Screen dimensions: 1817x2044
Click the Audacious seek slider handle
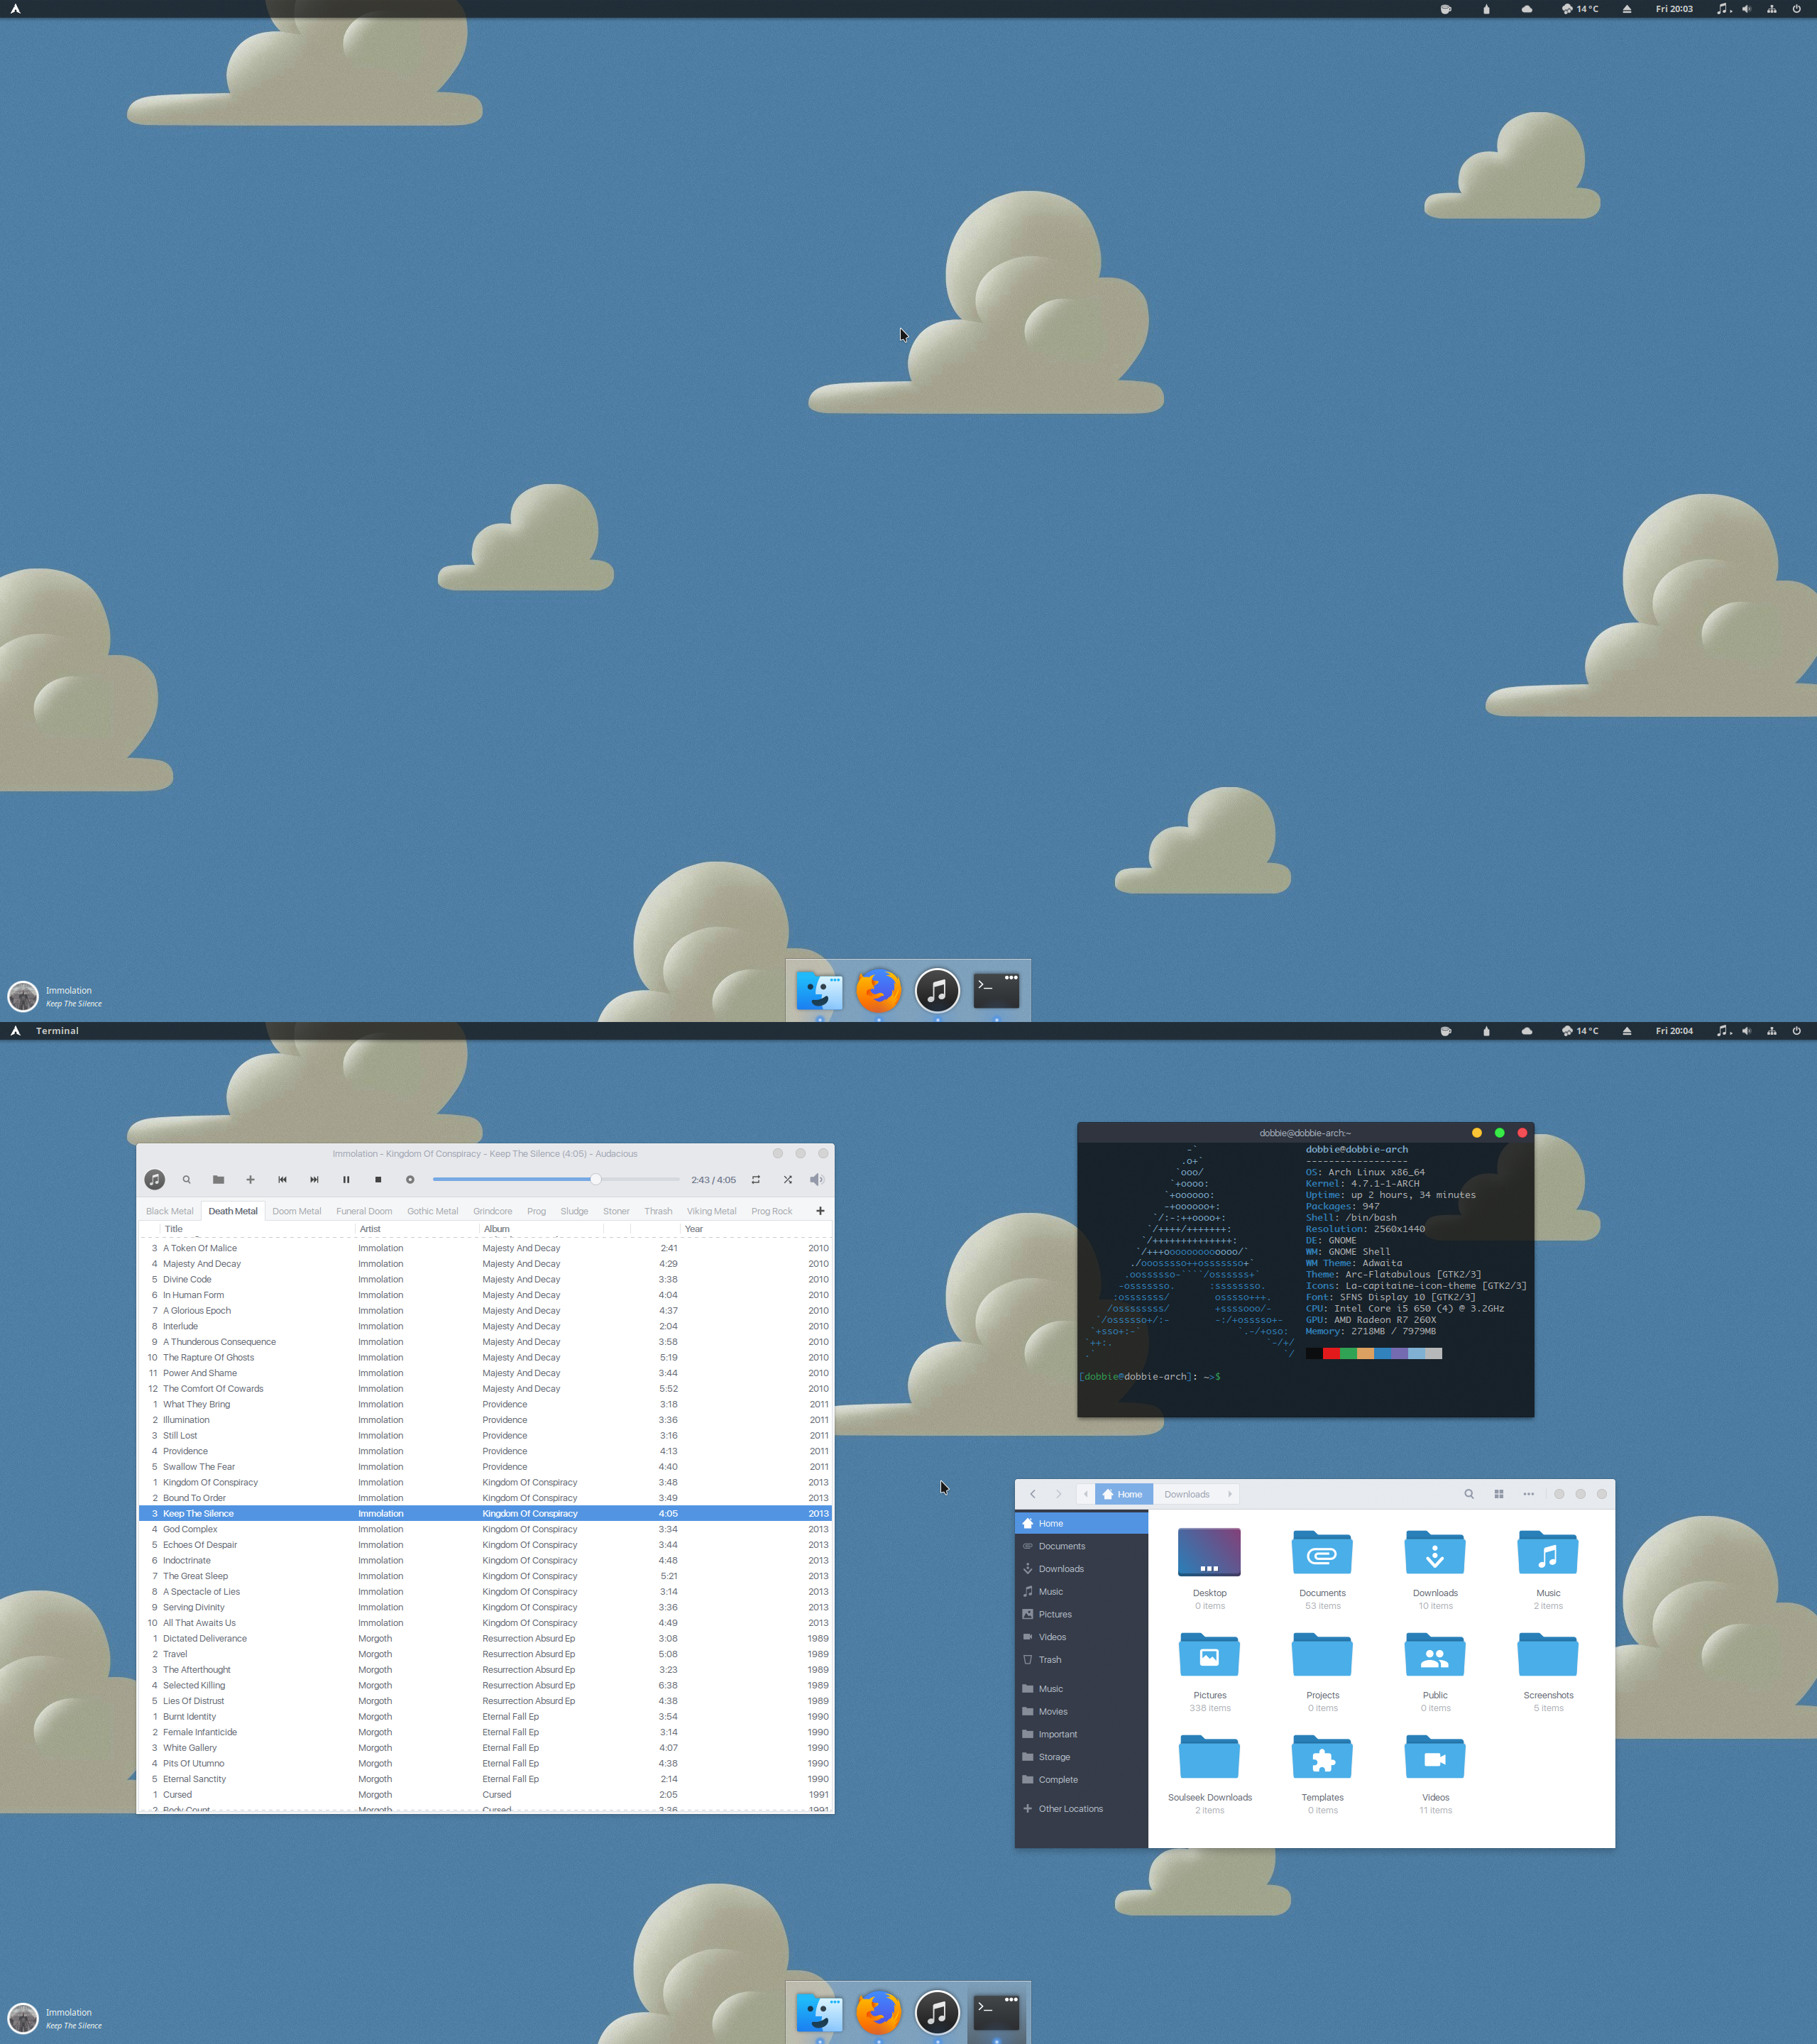pyautogui.click(x=596, y=1180)
